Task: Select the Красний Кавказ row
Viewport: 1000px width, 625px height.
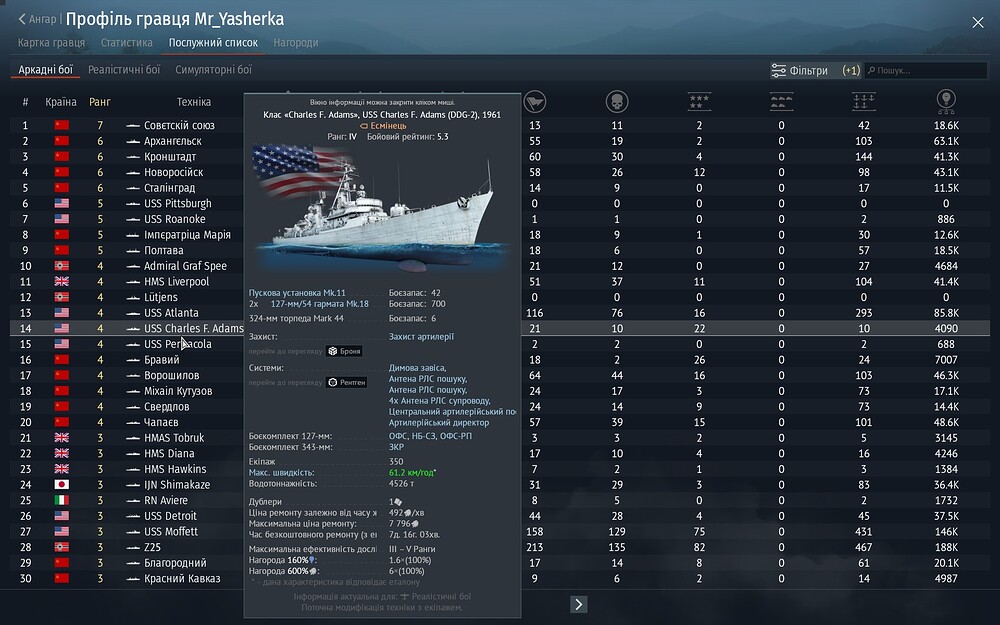Action: [x=500, y=578]
